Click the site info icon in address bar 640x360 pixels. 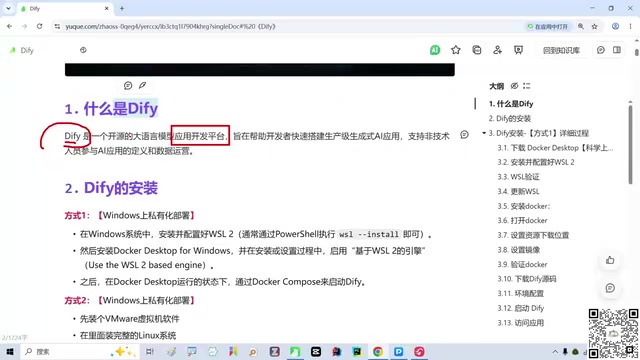pos(57,26)
